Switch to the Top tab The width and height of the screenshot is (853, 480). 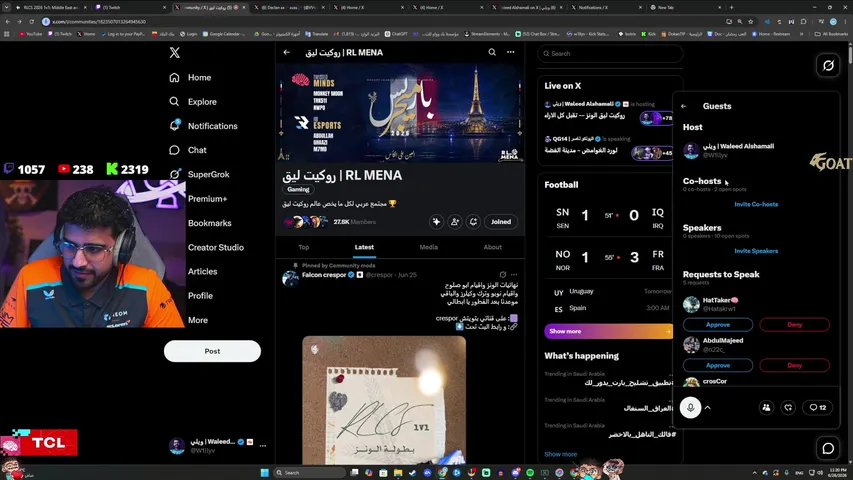[x=304, y=247]
